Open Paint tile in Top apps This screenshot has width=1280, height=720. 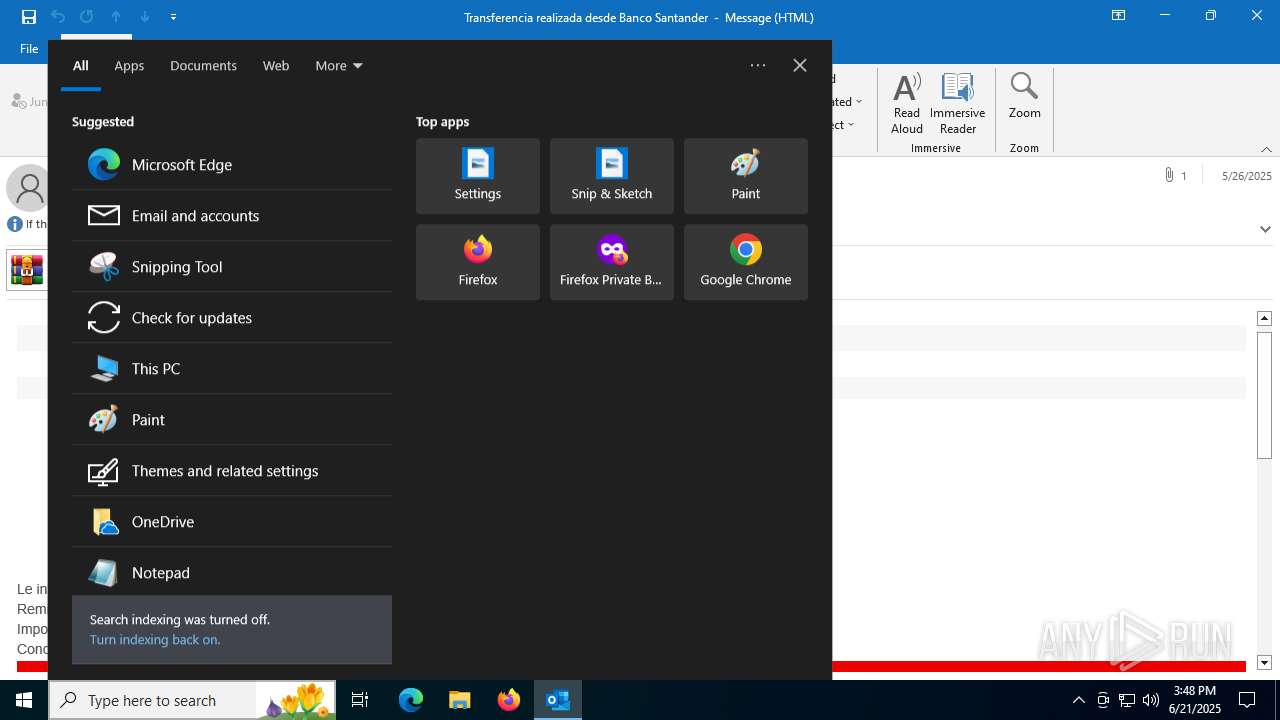[x=746, y=176]
